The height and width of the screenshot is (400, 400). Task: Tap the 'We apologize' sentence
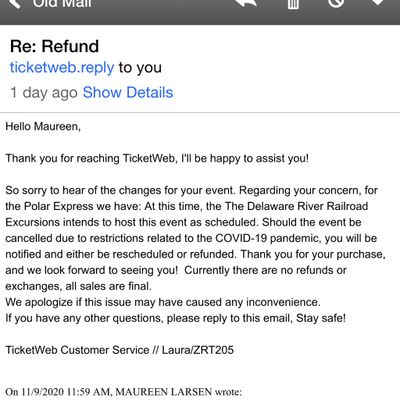(163, 302)
